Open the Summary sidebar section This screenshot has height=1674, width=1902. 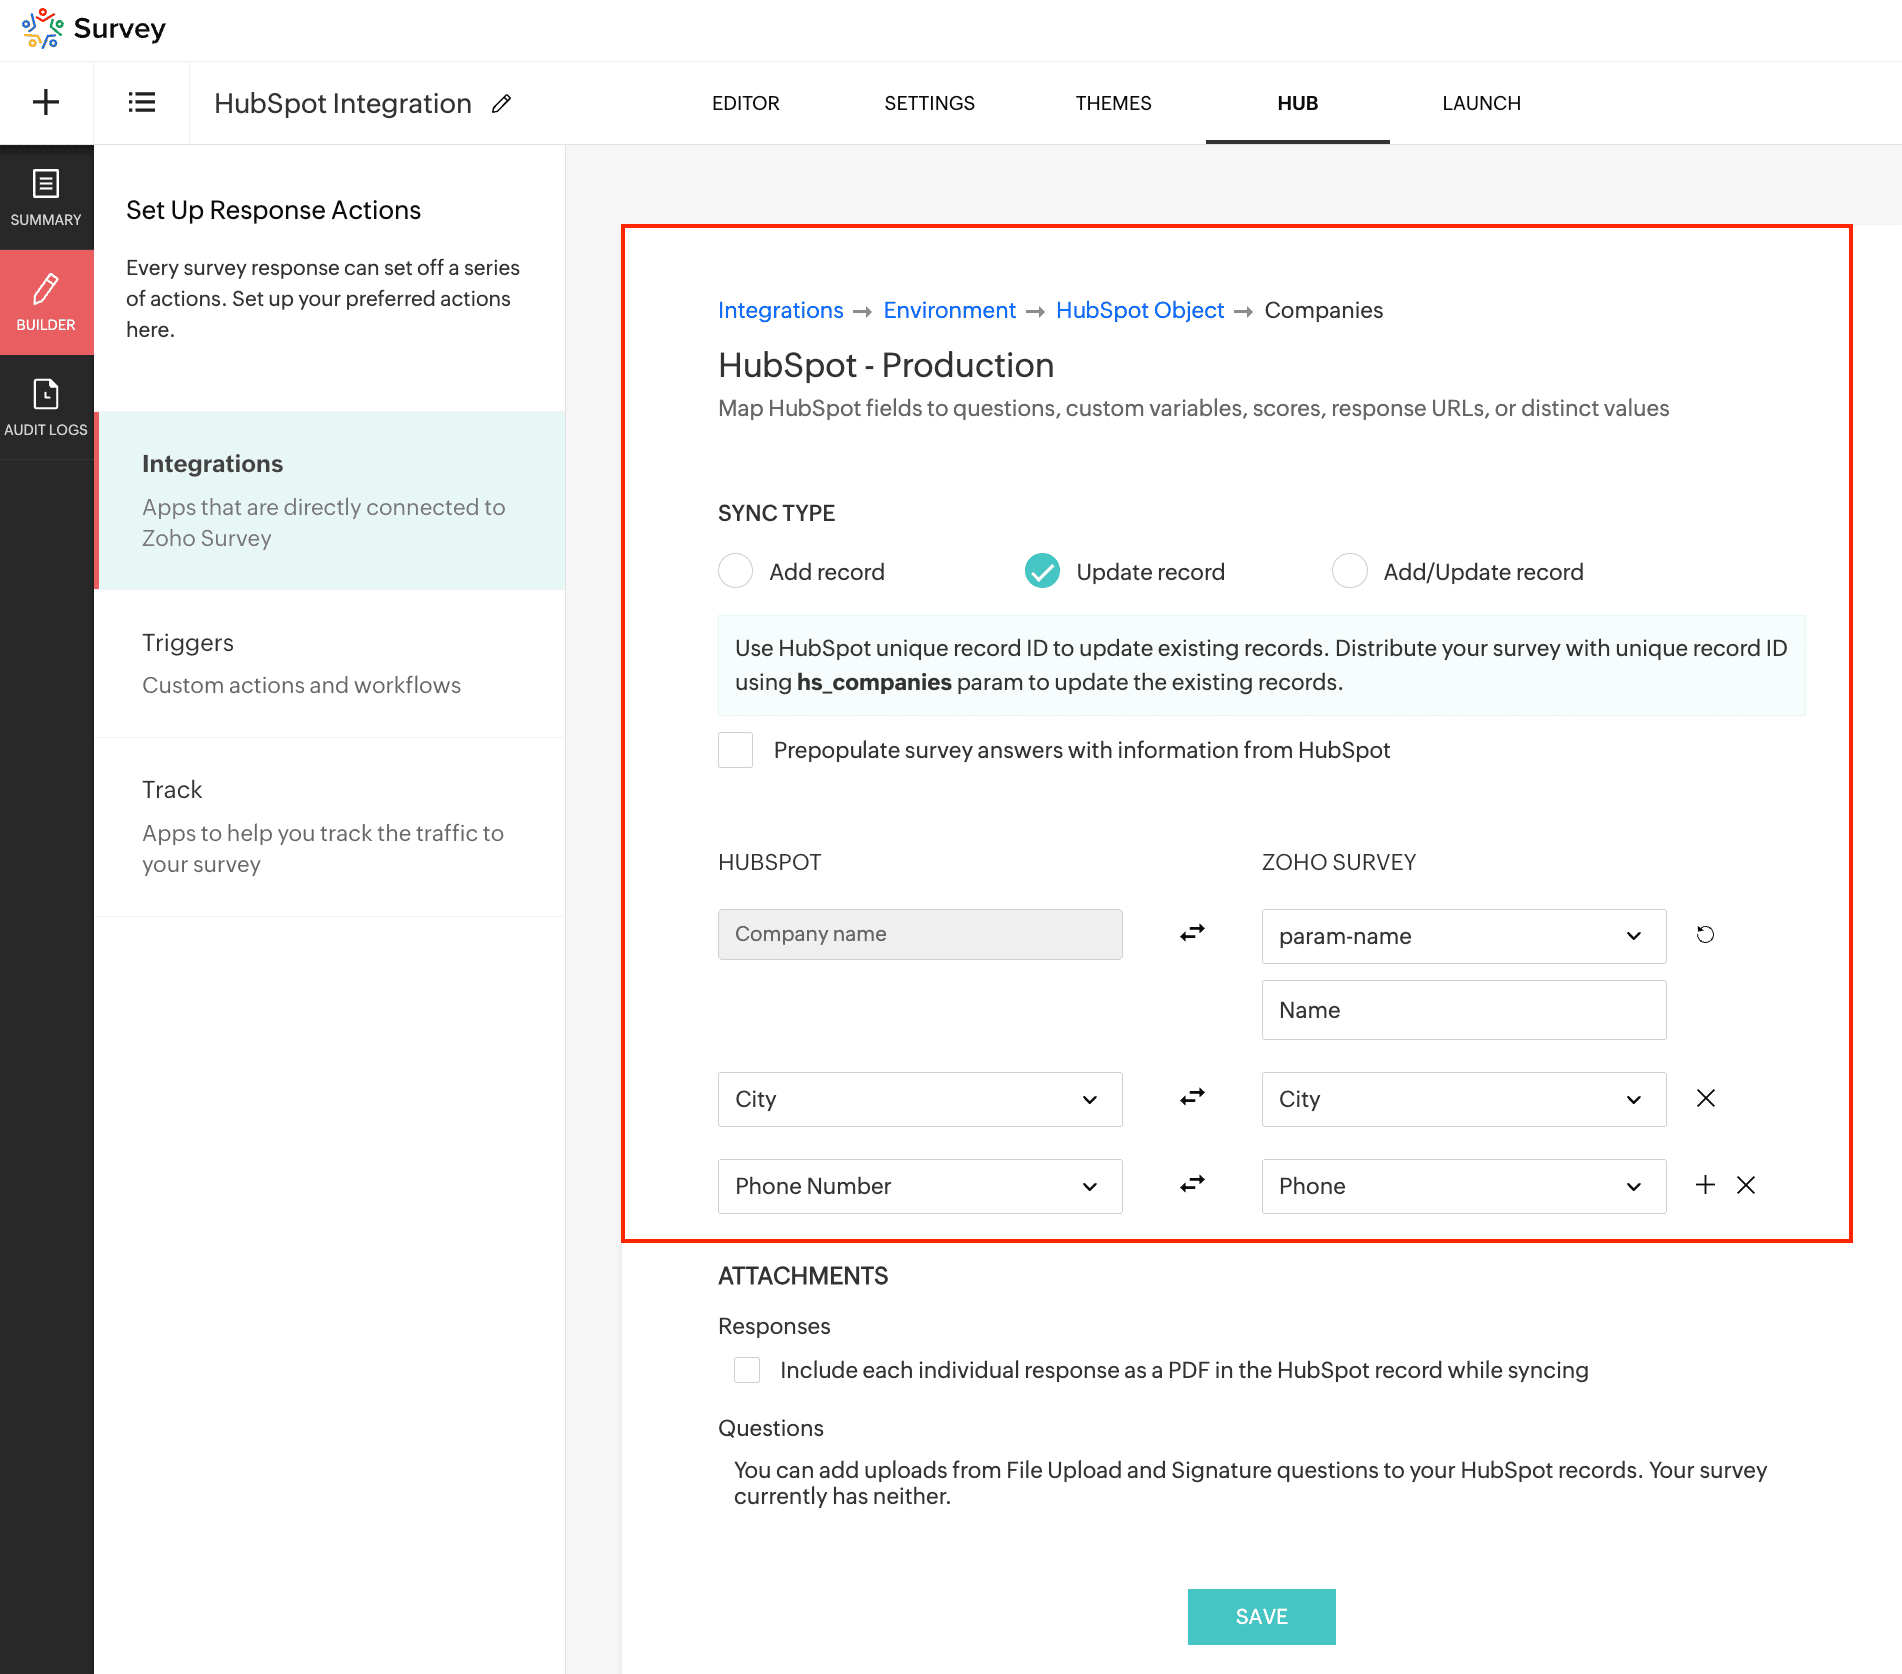point(46,197)
